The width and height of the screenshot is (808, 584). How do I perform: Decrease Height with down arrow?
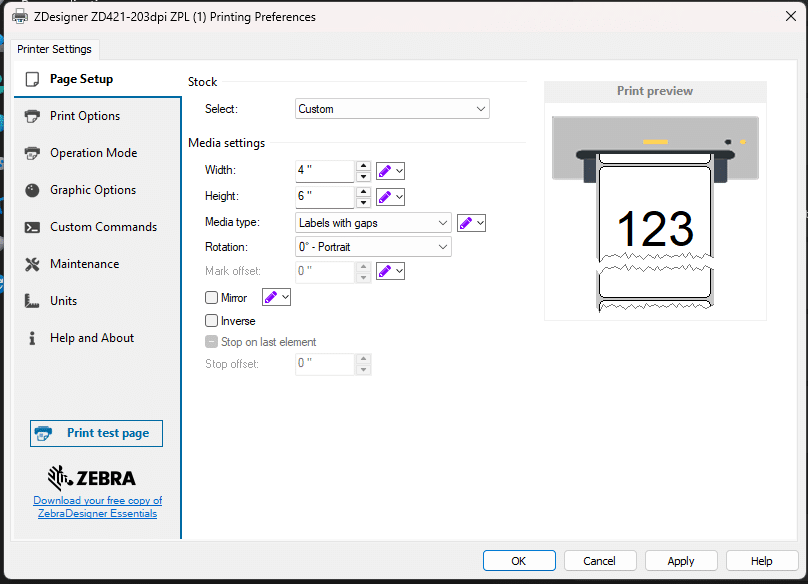click(x=363, y=203)
